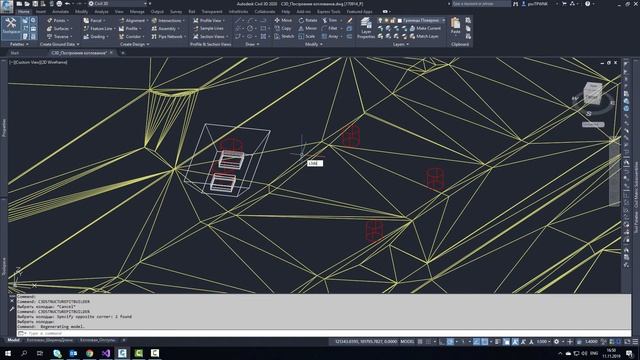Toggle snap mode in status bar

tap(428, 342)
